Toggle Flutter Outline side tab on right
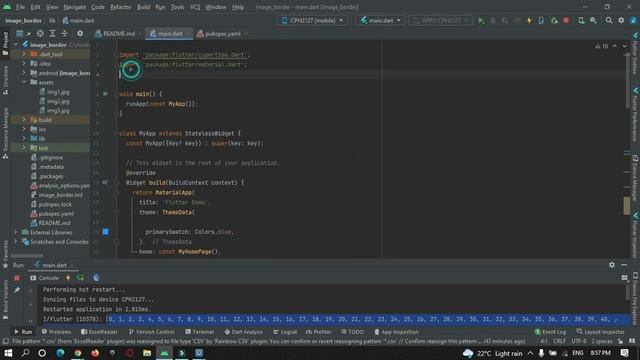640x360 pixels. (x=635, y=54)
